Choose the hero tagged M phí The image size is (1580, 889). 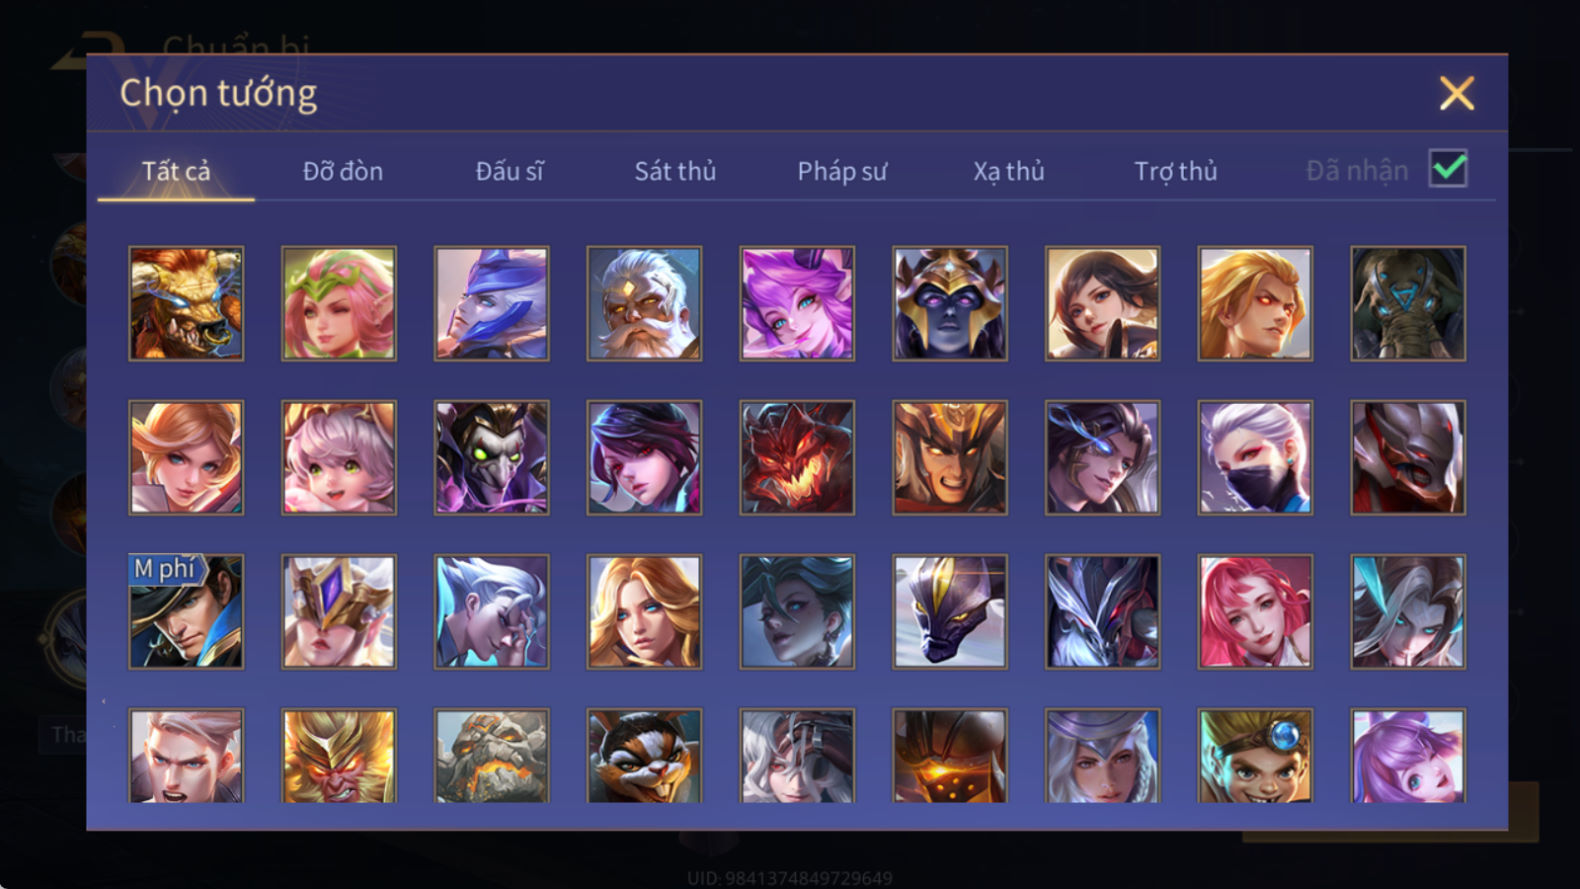point(186,611)
